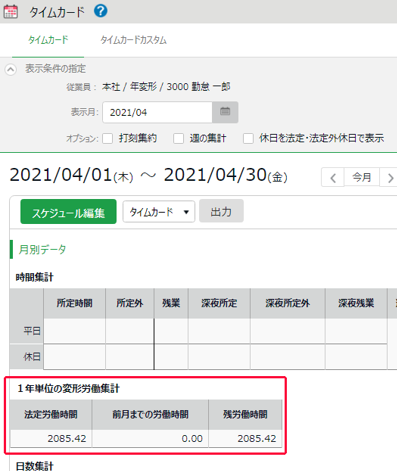This screenshot has height=471, width=397.
Task: Open the calendar picker beside 表示月 field
Action: [x=225, y=112]
